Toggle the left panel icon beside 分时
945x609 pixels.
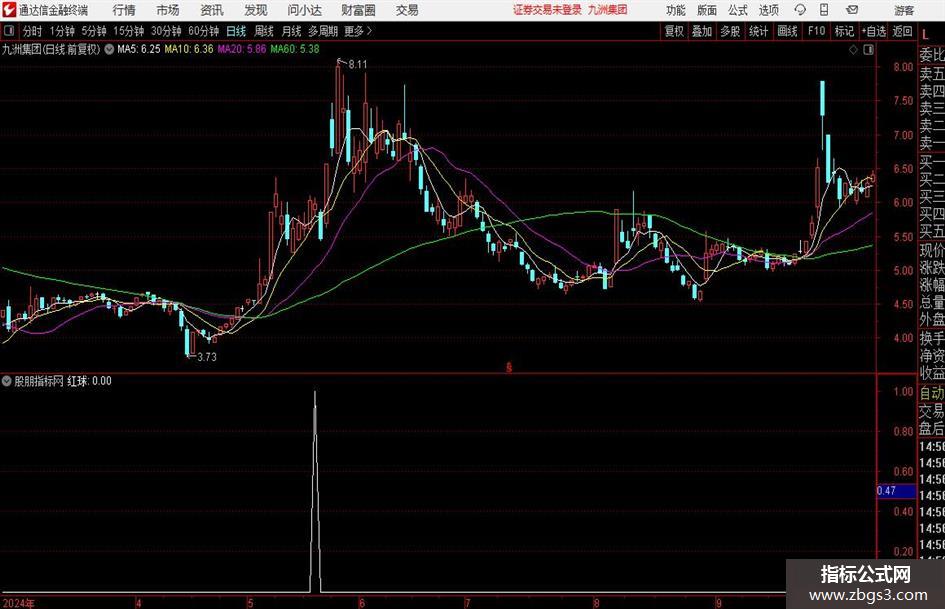[8, 31]
